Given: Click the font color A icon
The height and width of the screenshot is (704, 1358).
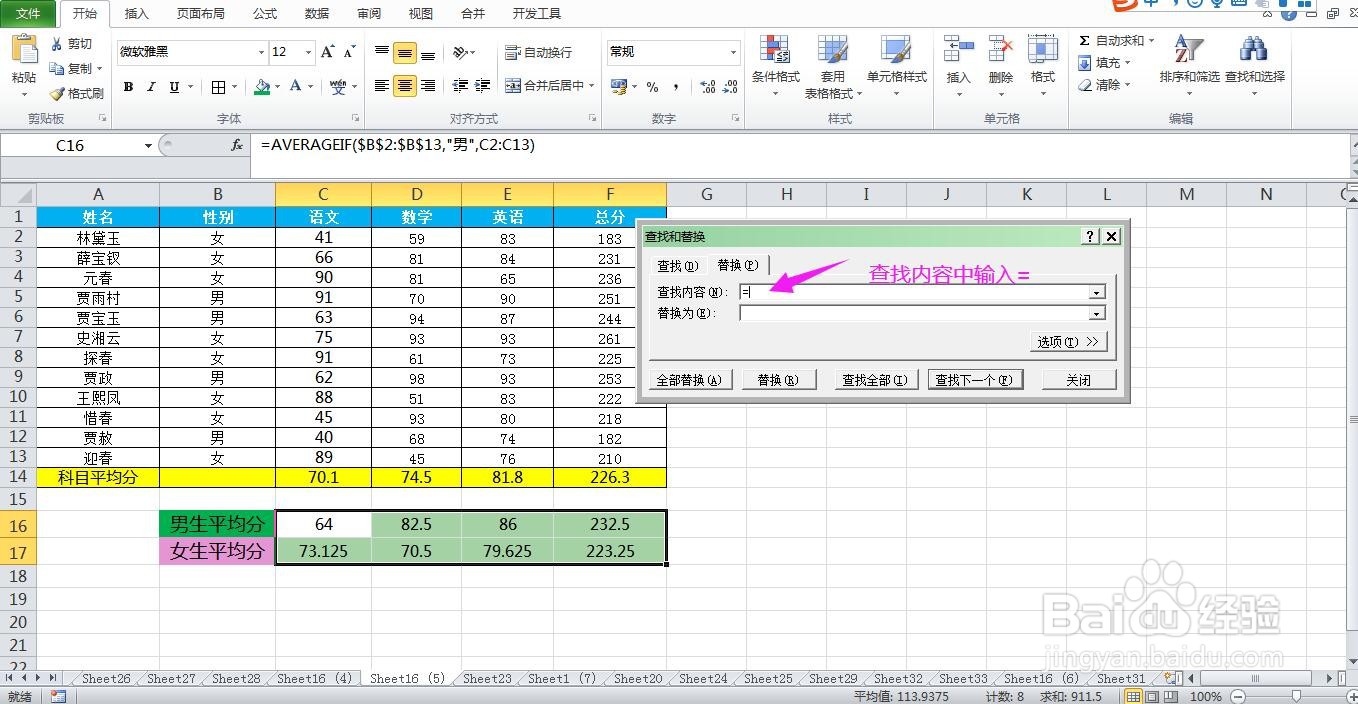Looking at the screenshot, I should [296, 87].
